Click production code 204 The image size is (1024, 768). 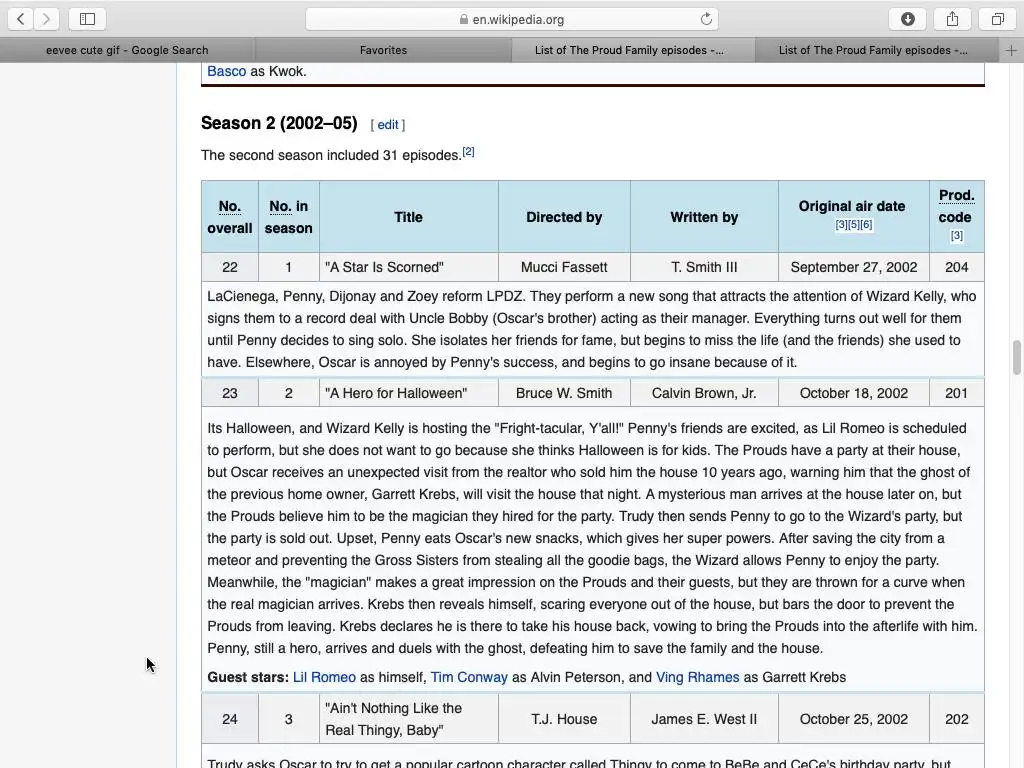tap(956, 267)
